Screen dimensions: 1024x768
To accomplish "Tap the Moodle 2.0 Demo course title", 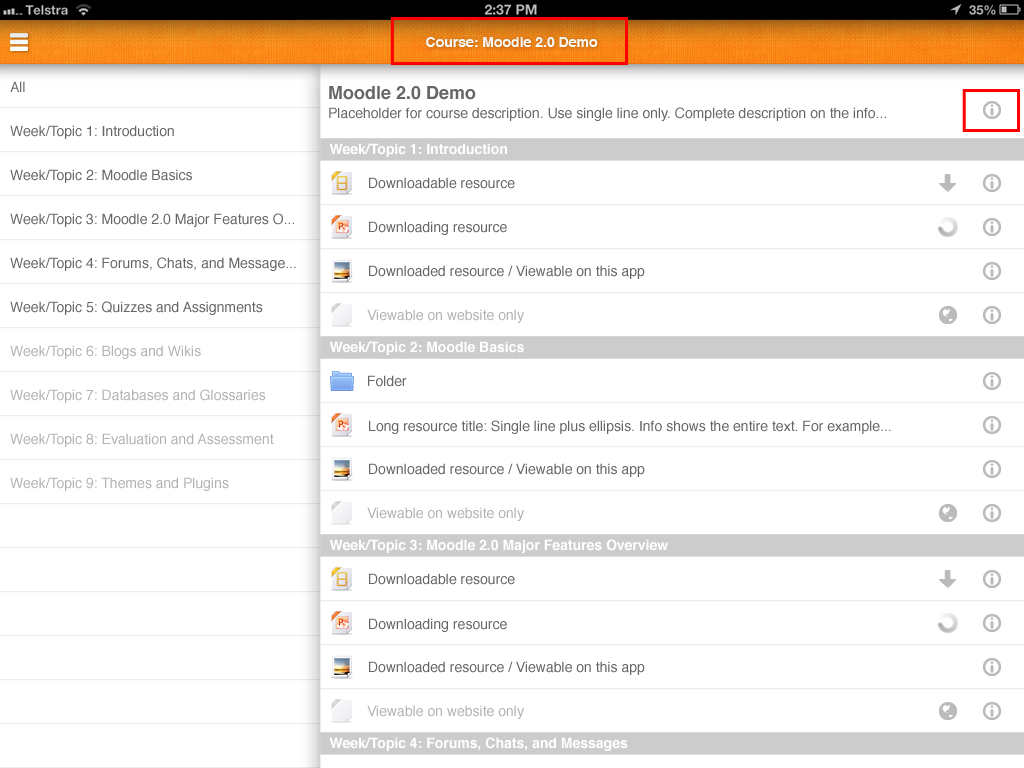I will coord(402,93).
